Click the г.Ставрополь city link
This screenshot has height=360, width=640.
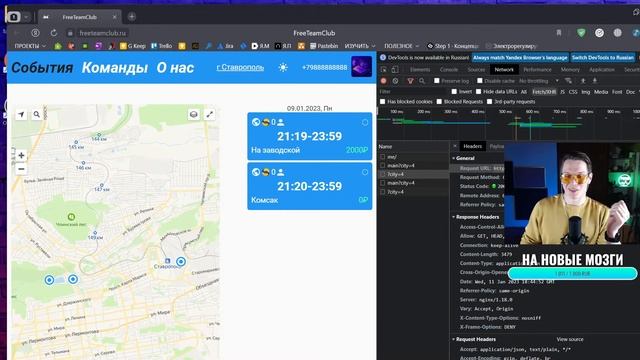pyautogui.click(x=240, y=67)
